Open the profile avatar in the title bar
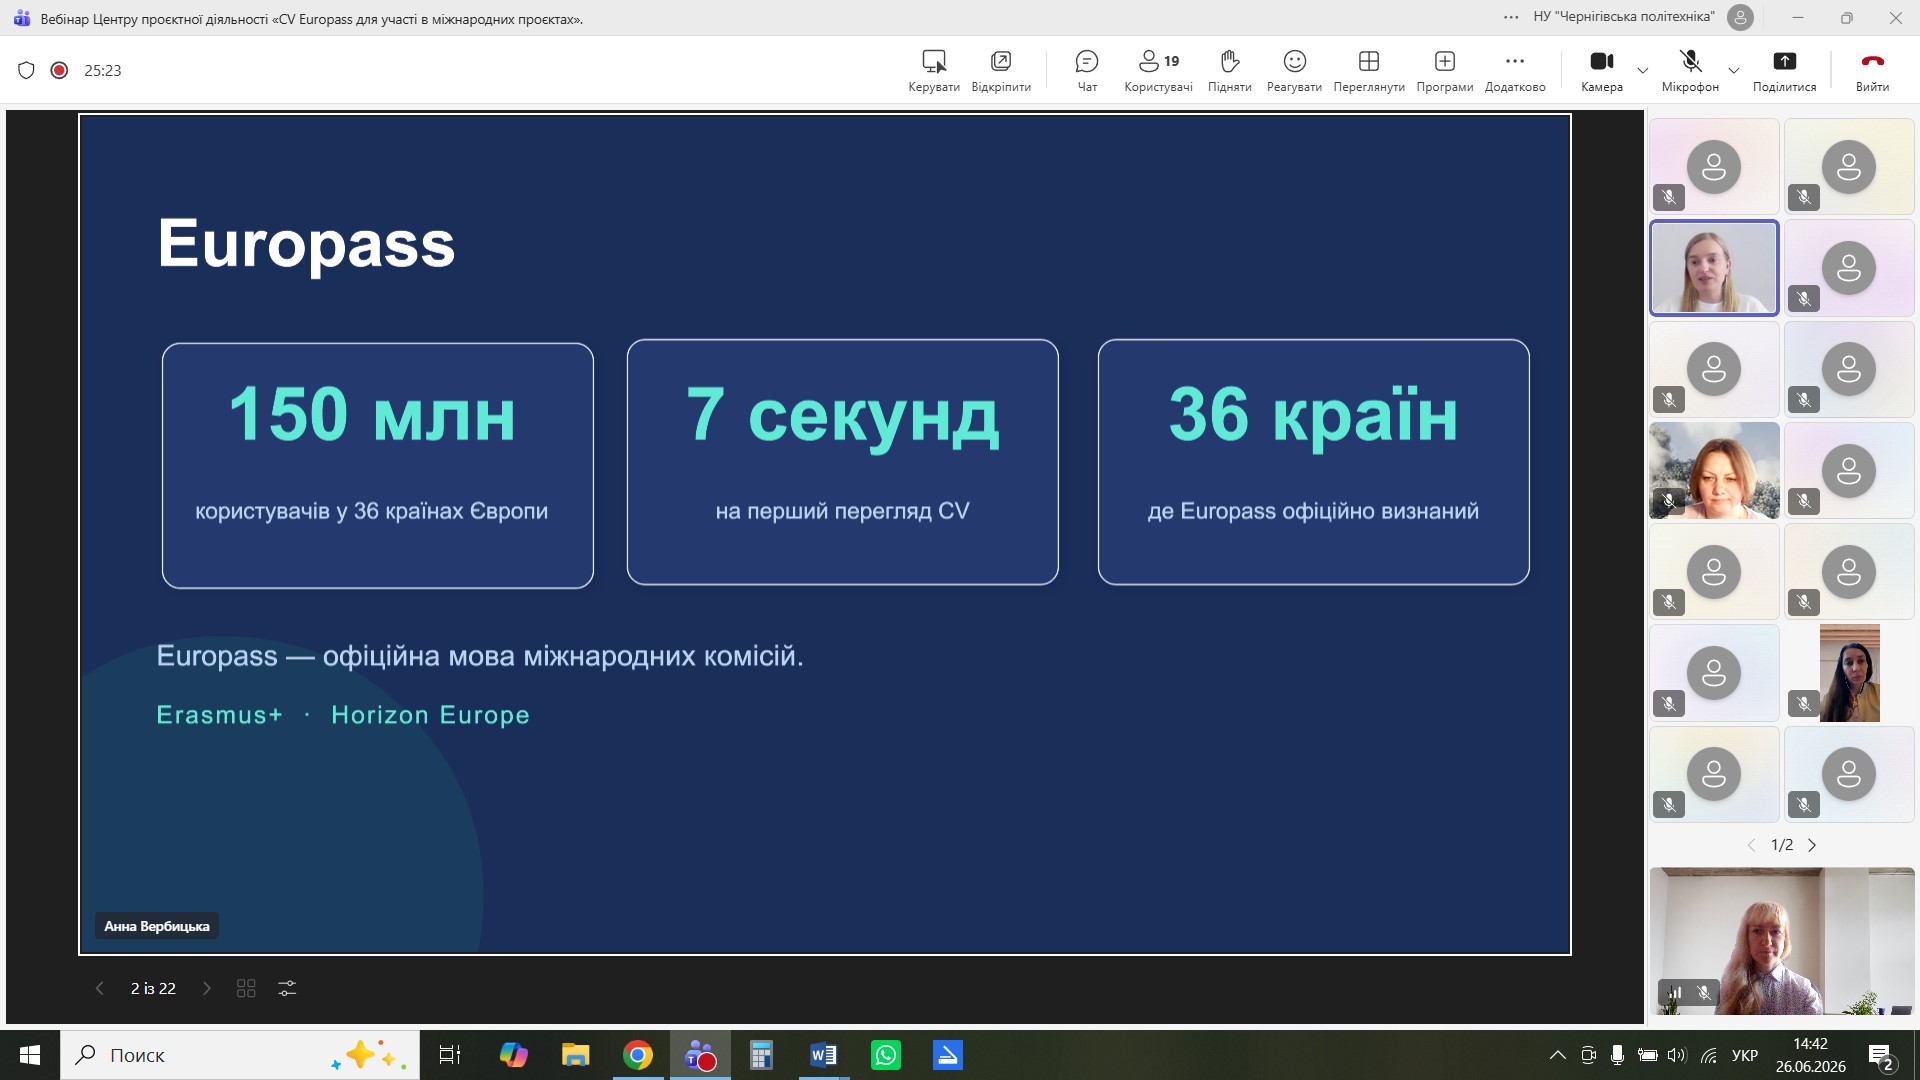The height and width of the screenshot is (1080, 1920). tap(1741, 17)
